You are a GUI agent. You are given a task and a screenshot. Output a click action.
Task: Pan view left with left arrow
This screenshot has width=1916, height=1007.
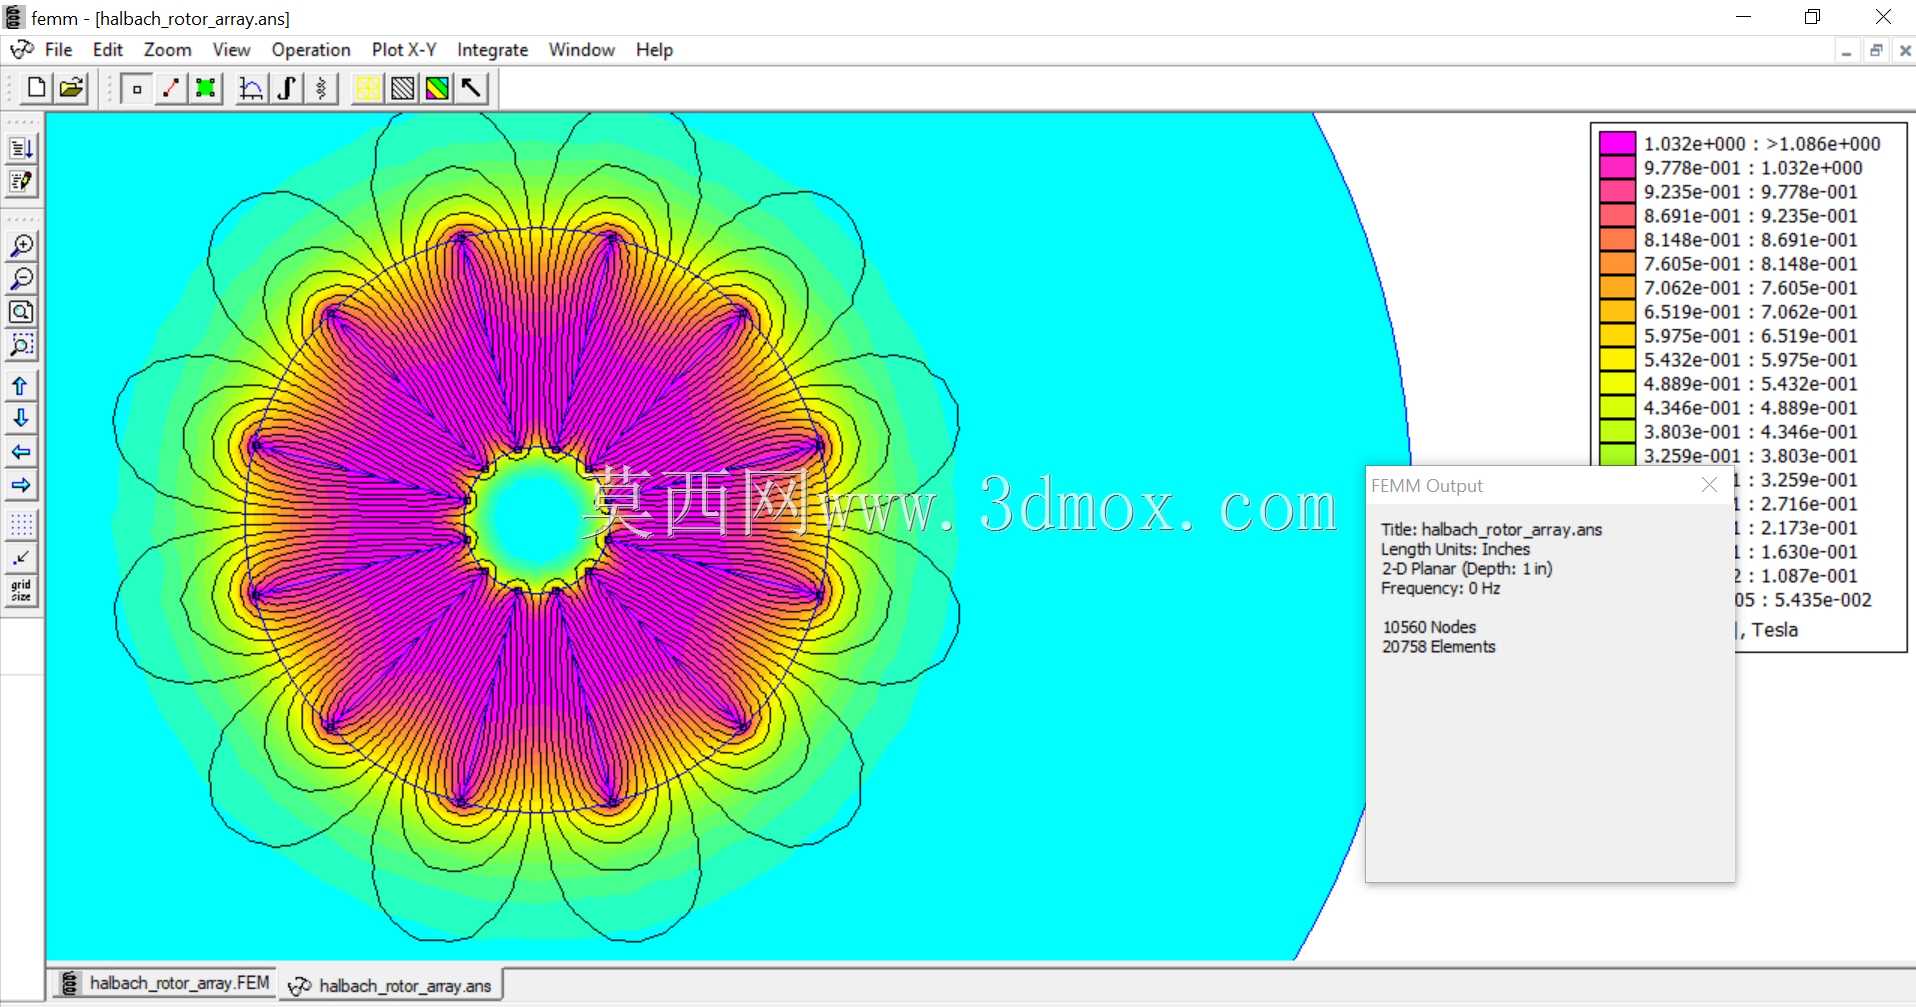pos(21,452)
